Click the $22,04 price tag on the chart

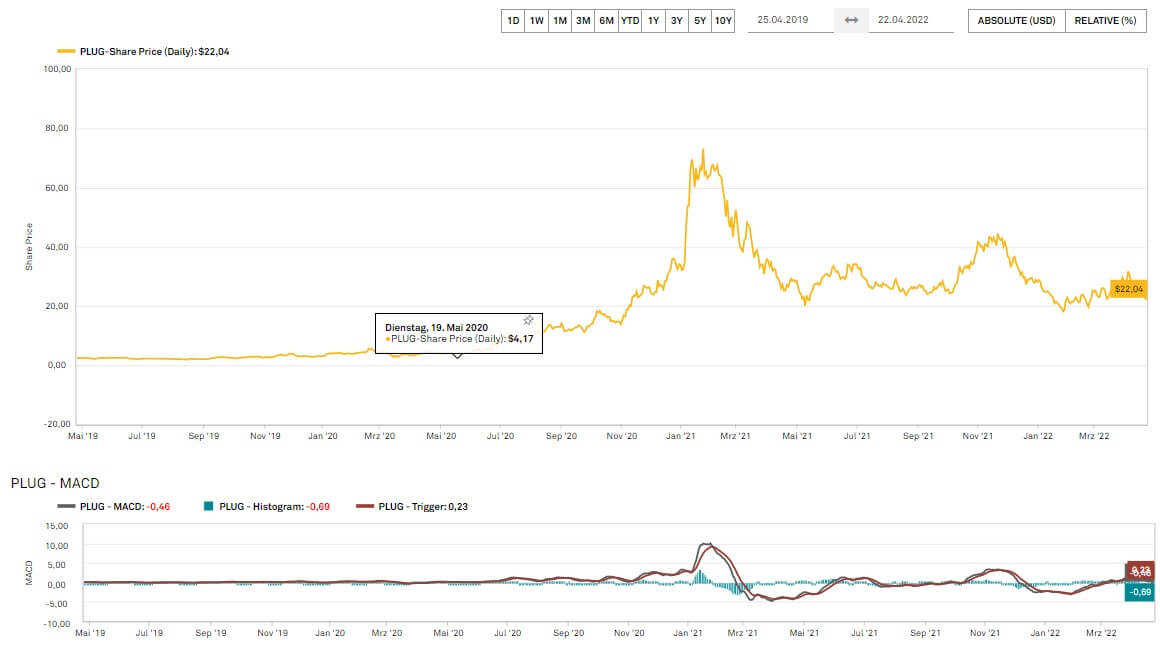coord(1128,289)
